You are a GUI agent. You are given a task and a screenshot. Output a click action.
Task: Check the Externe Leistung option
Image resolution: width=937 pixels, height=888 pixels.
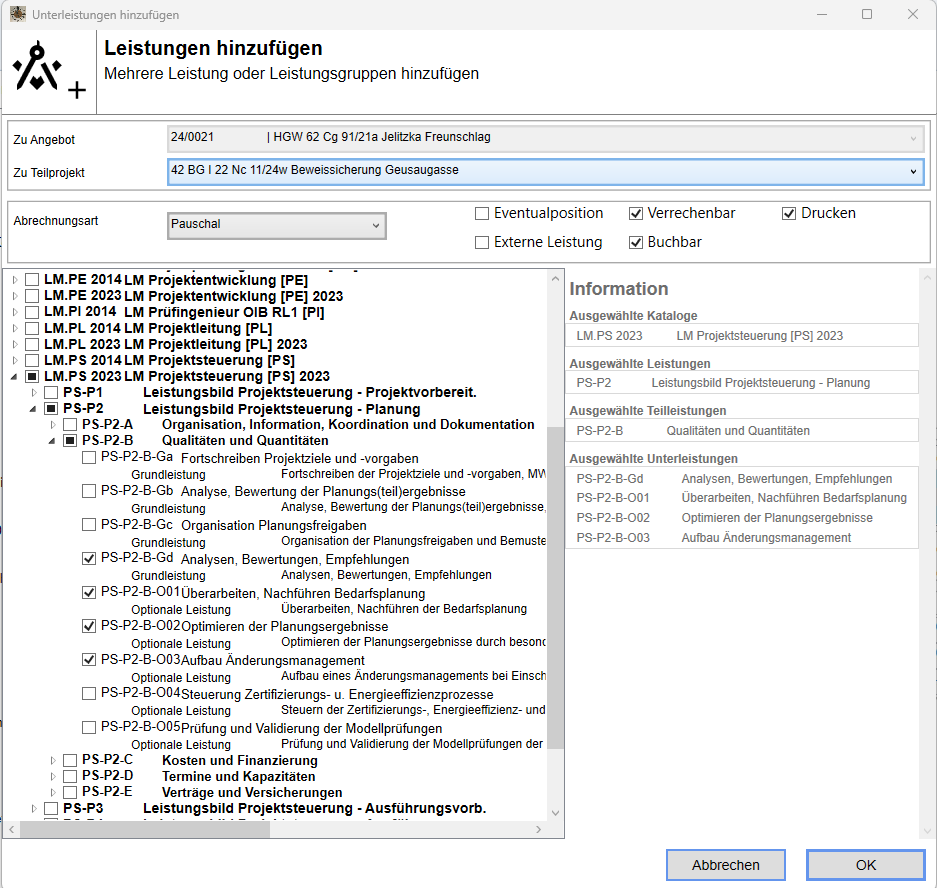click(x=482, y=242)
